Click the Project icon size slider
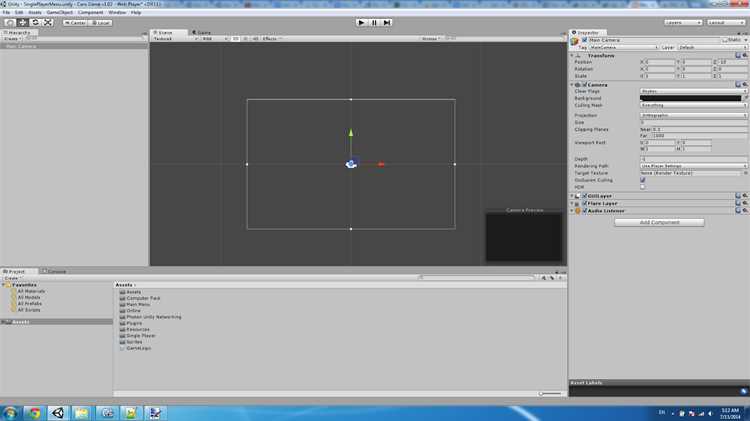The height and width of the screenshot is (421, 750). [x=550, y=394]
